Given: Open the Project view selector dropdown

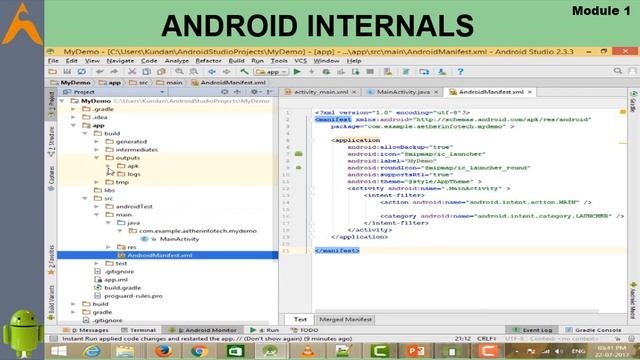Looking at the screenshot, I should coord(114,92).
